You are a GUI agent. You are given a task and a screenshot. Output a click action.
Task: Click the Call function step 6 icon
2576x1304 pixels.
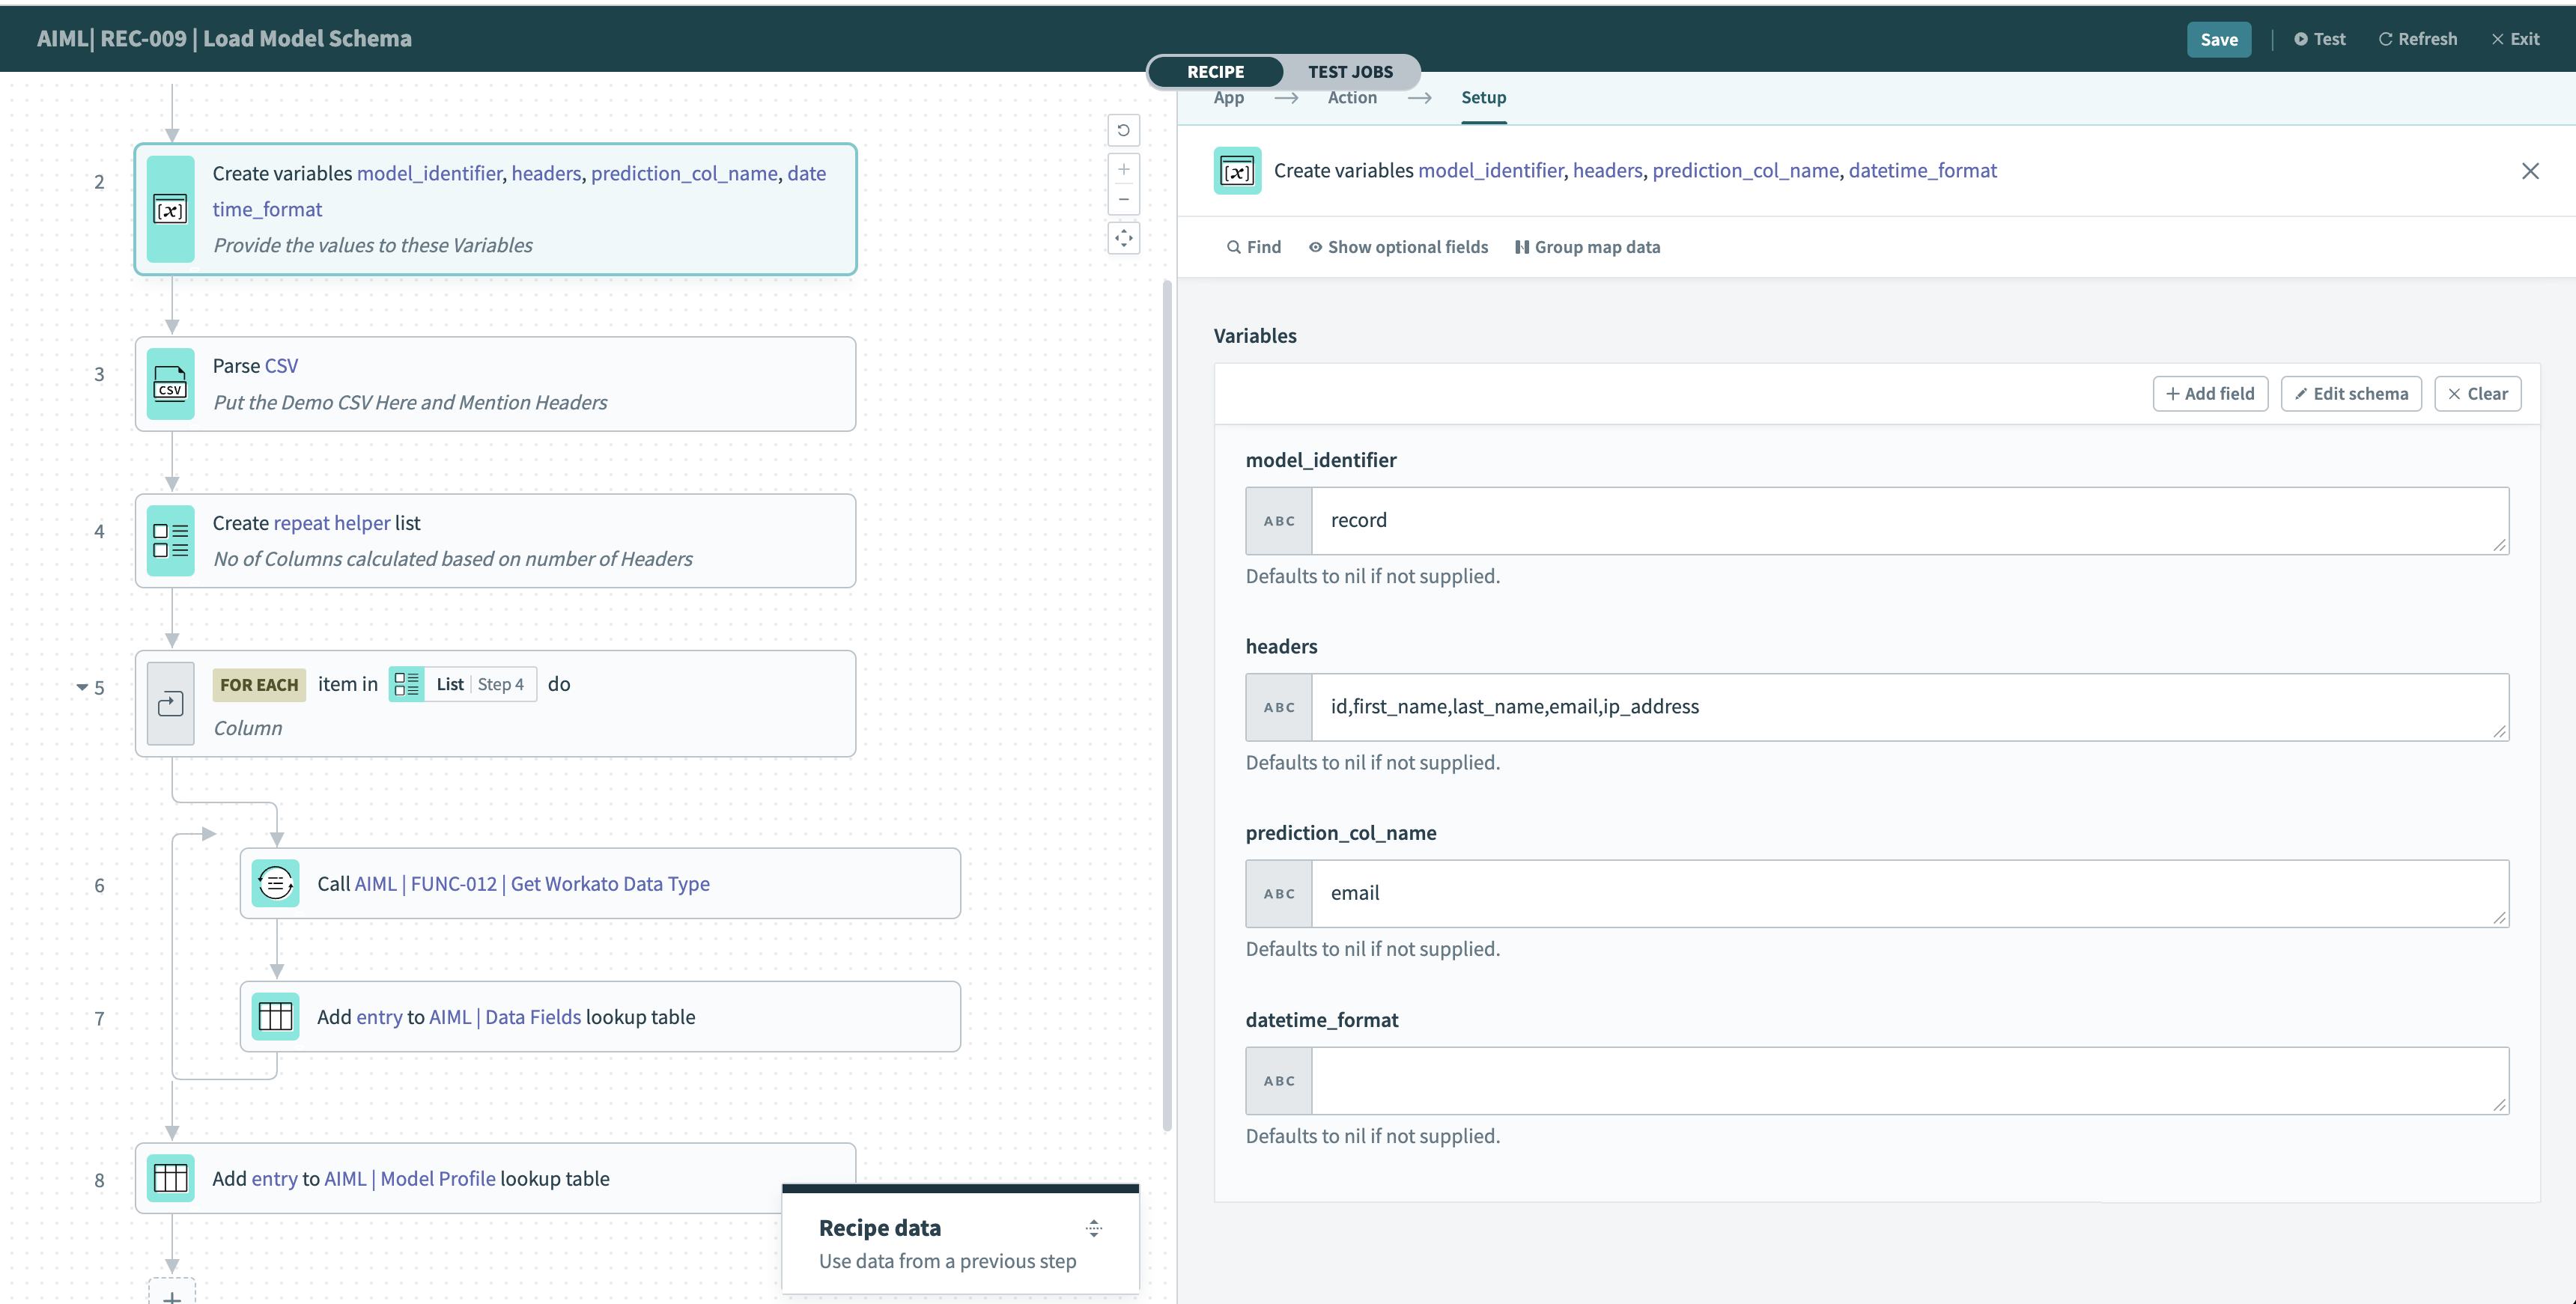(x=275, y=883)
